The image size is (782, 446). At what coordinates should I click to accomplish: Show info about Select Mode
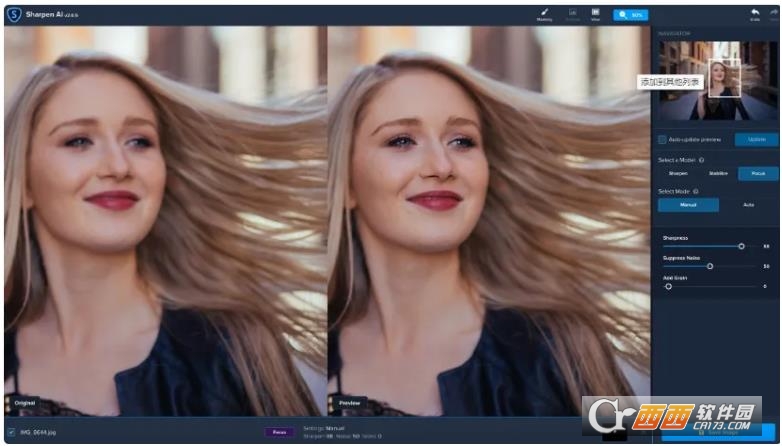695,192
